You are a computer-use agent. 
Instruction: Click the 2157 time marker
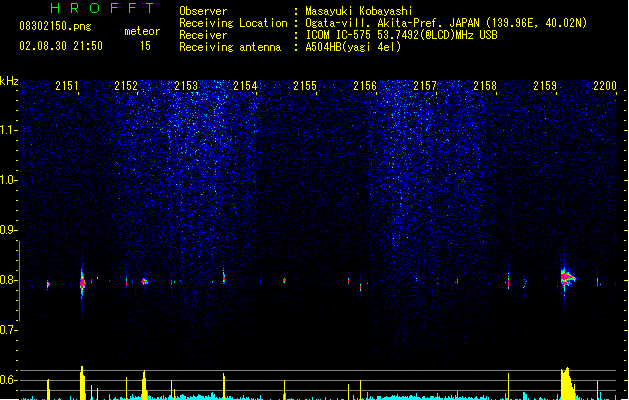(425, 86)
